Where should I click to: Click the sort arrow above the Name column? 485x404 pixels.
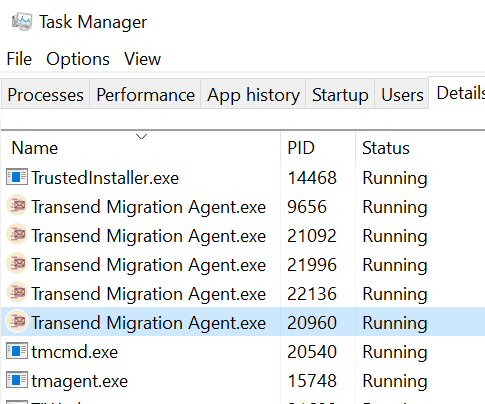tap(142, 136)
